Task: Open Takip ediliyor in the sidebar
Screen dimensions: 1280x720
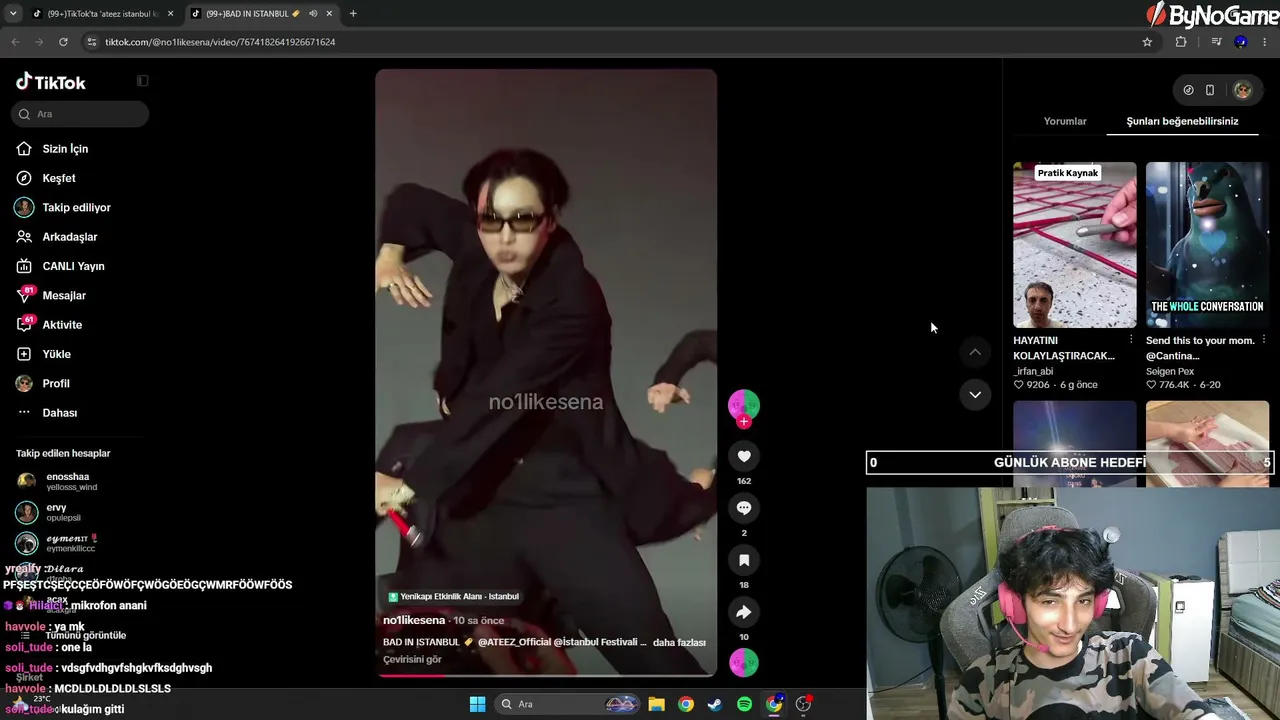Action: click(x=78, y=207)
